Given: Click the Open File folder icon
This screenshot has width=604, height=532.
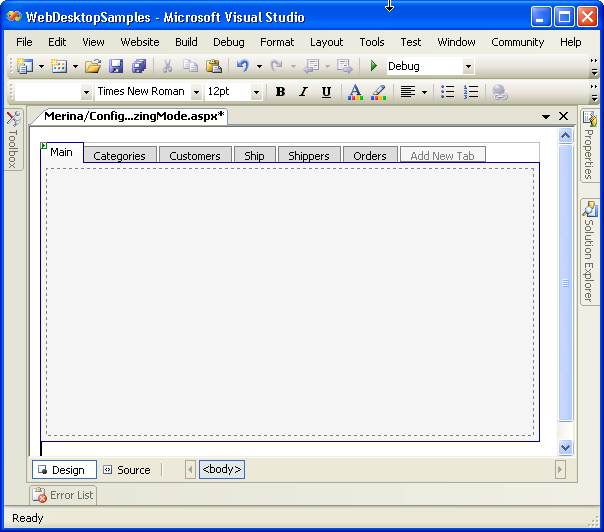Looking at the screenshot, I should 92,66.
